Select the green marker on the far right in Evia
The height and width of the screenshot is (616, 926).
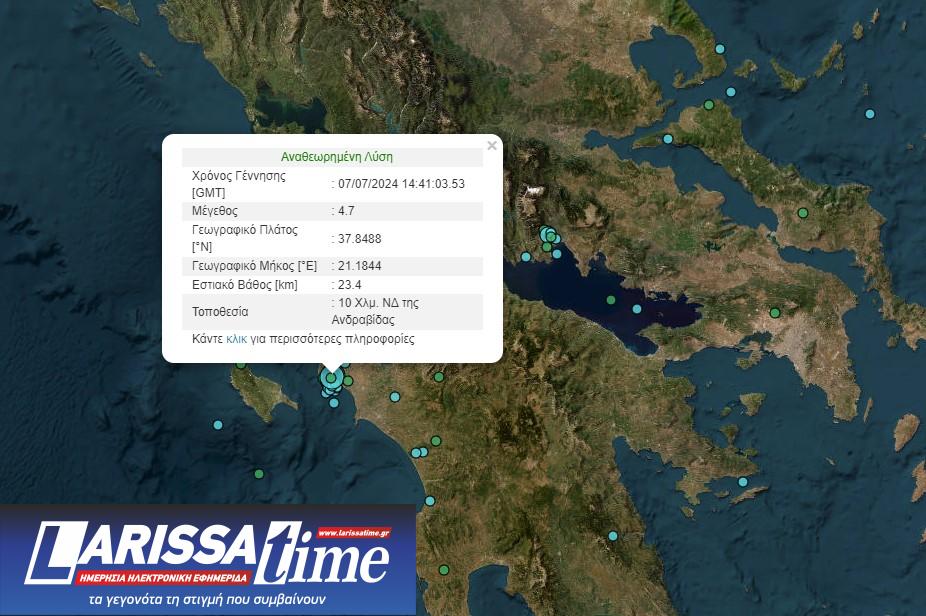803,212
